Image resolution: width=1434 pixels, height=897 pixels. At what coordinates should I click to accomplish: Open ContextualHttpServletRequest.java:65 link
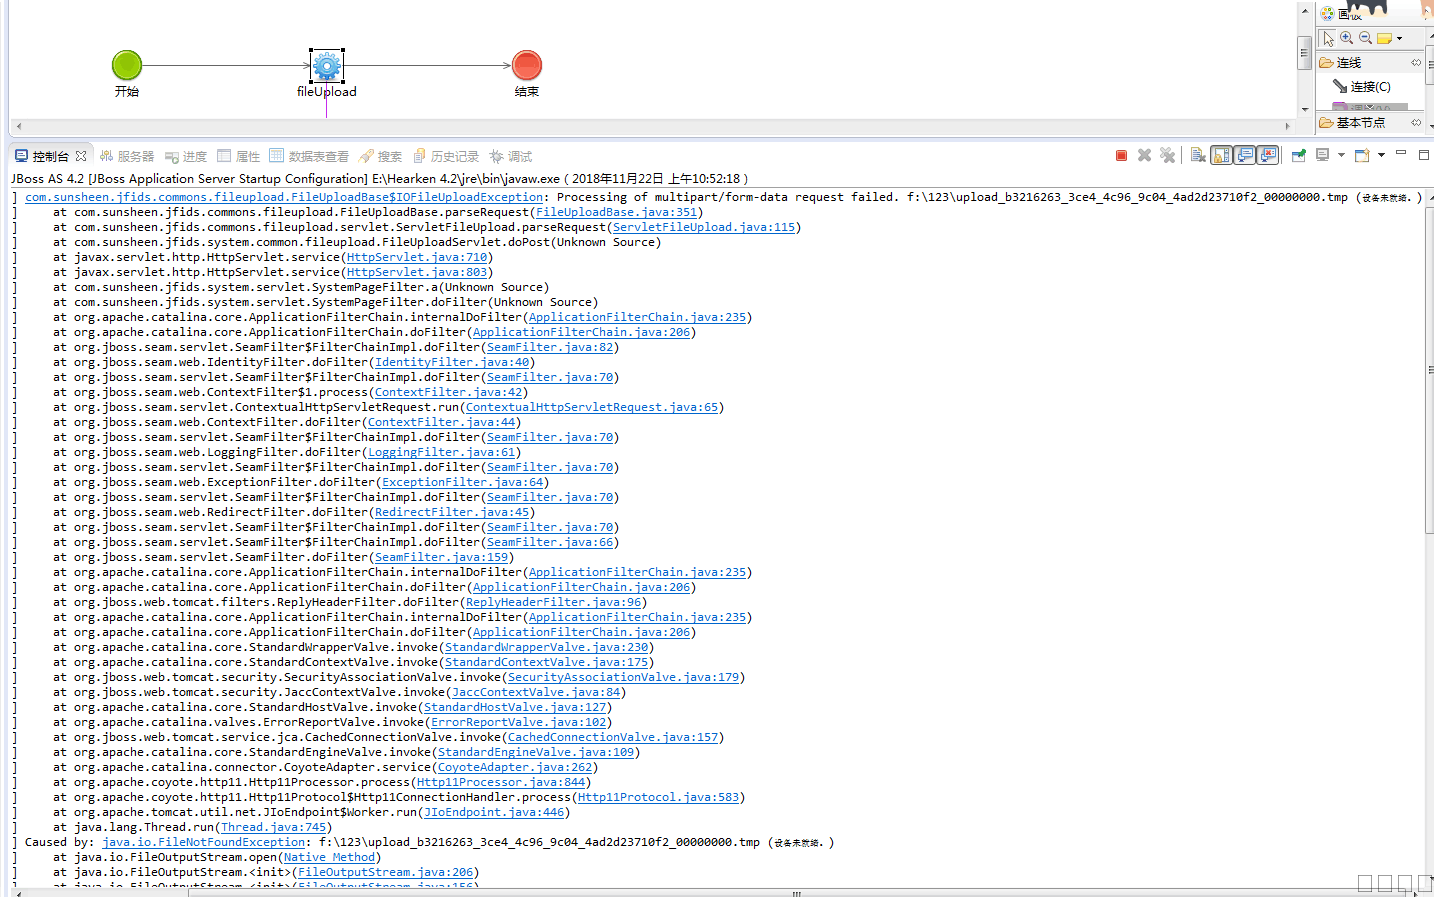click(592, 407)
